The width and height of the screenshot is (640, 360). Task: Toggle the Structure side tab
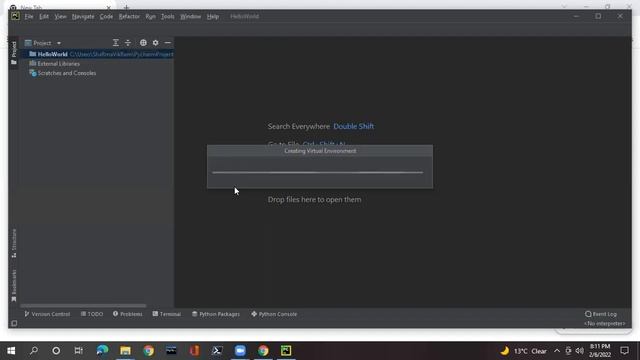[14, 243]
